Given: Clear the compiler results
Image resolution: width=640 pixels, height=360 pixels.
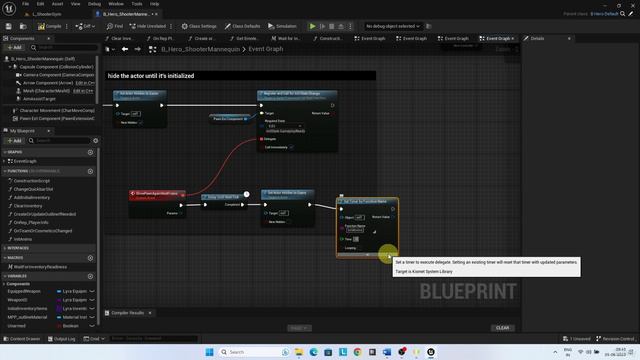Looking at the screenshot, I should pos(502,328).
